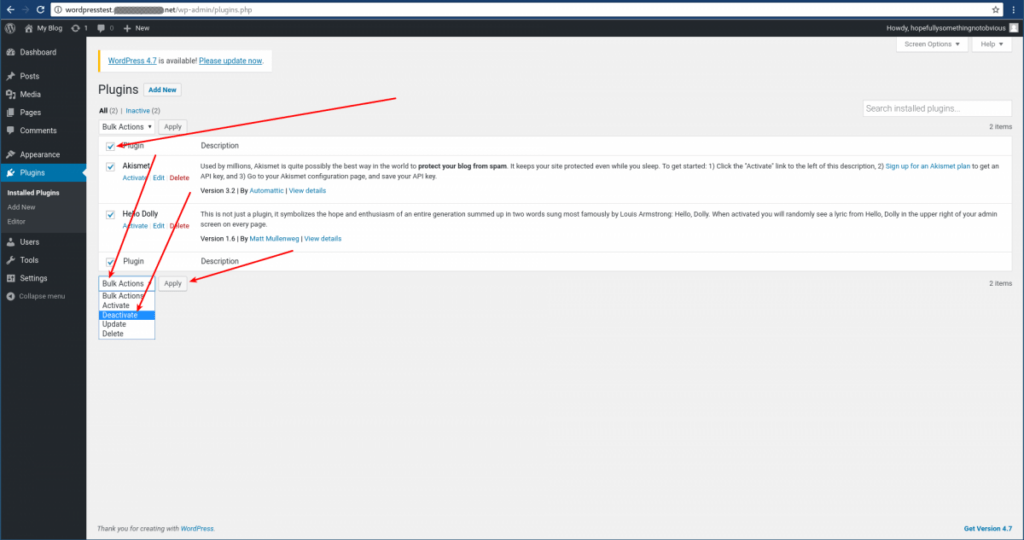
Task: Select Deactivate in the dropdown list
Action: coord(127,315)
